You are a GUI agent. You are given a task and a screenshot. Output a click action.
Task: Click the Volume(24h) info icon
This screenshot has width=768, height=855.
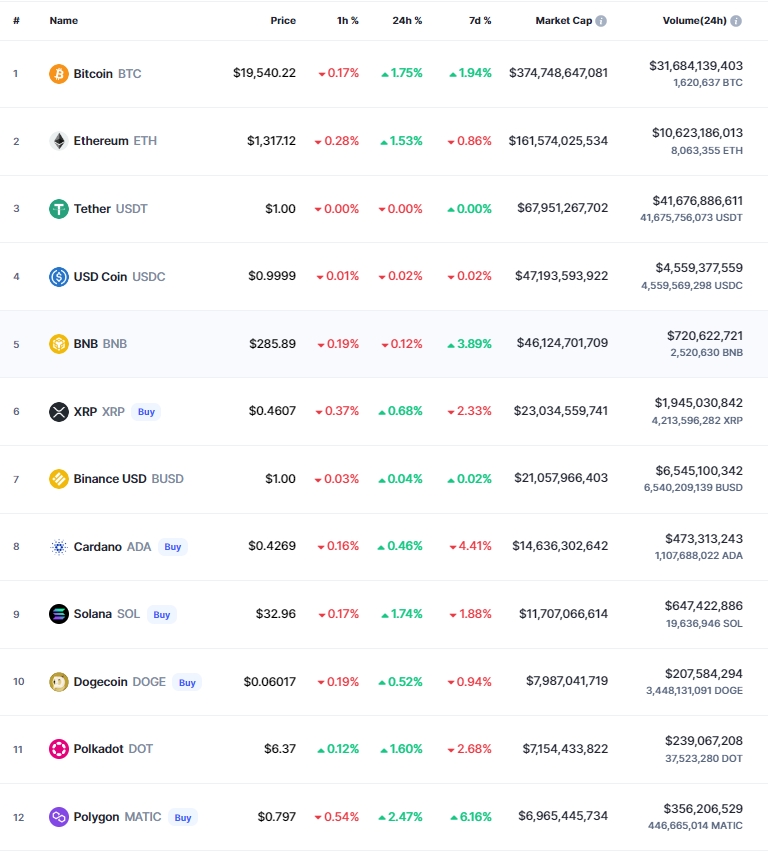click(x=736, y=21)
